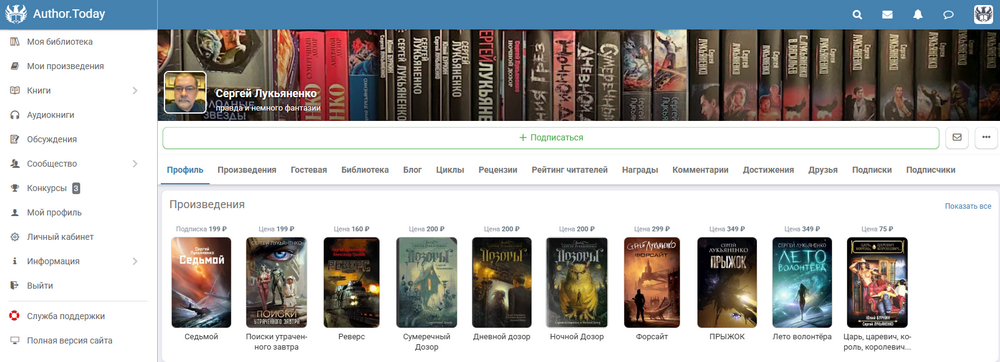Open the Награды tab
The height and width of the screenshot is (362, 1000).
click(640, 170)
